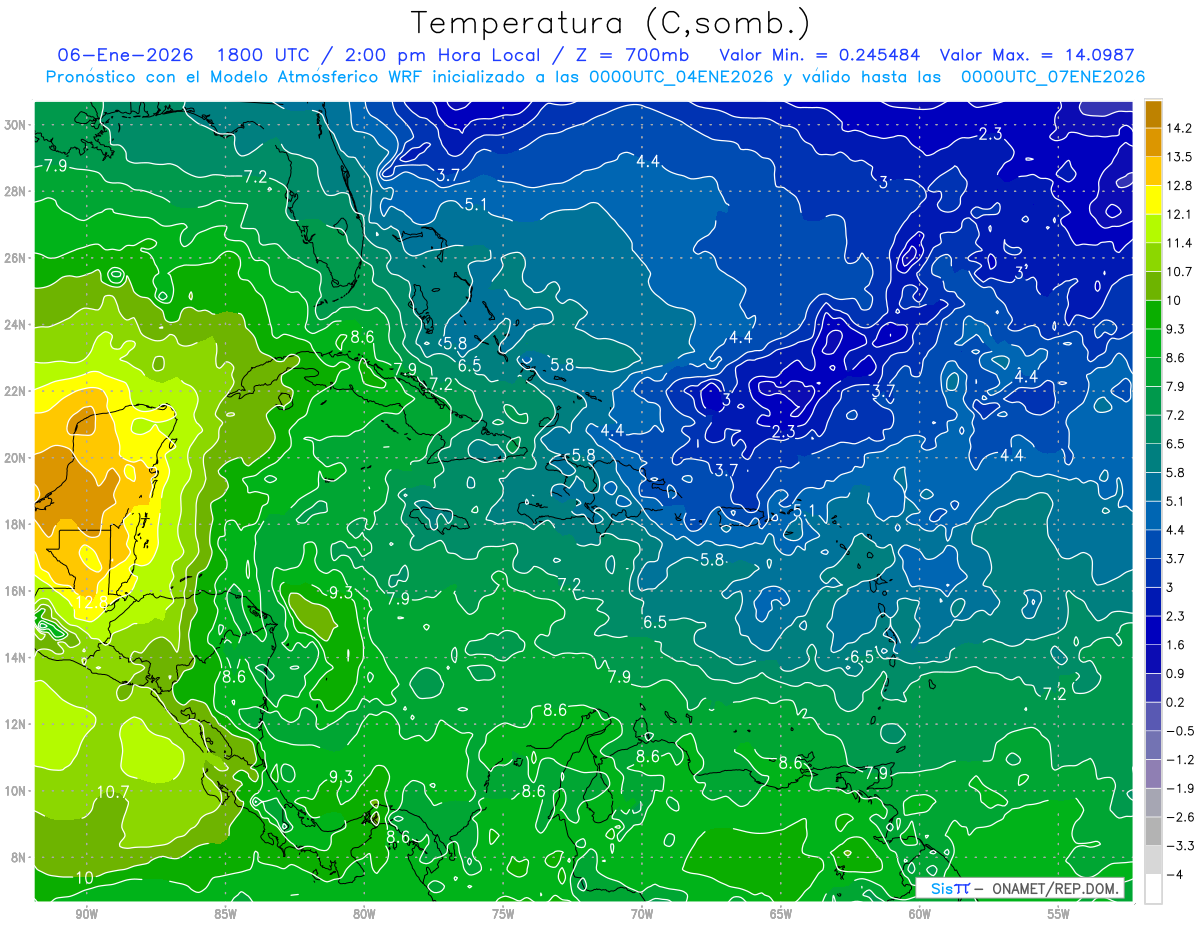This screenshot has width=1200, height=927.
Task: Click the "30N" latitude axis label
Action: (16, 124)
